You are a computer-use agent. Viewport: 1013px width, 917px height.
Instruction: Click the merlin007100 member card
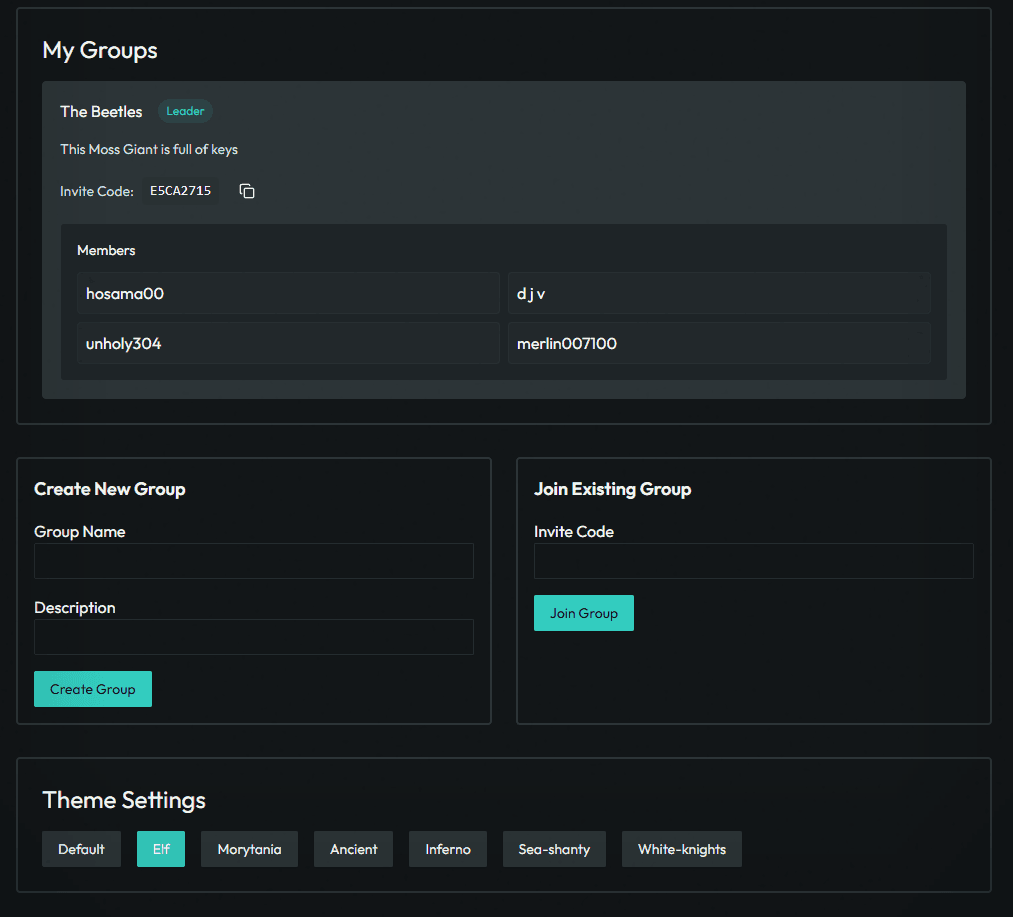718,343
